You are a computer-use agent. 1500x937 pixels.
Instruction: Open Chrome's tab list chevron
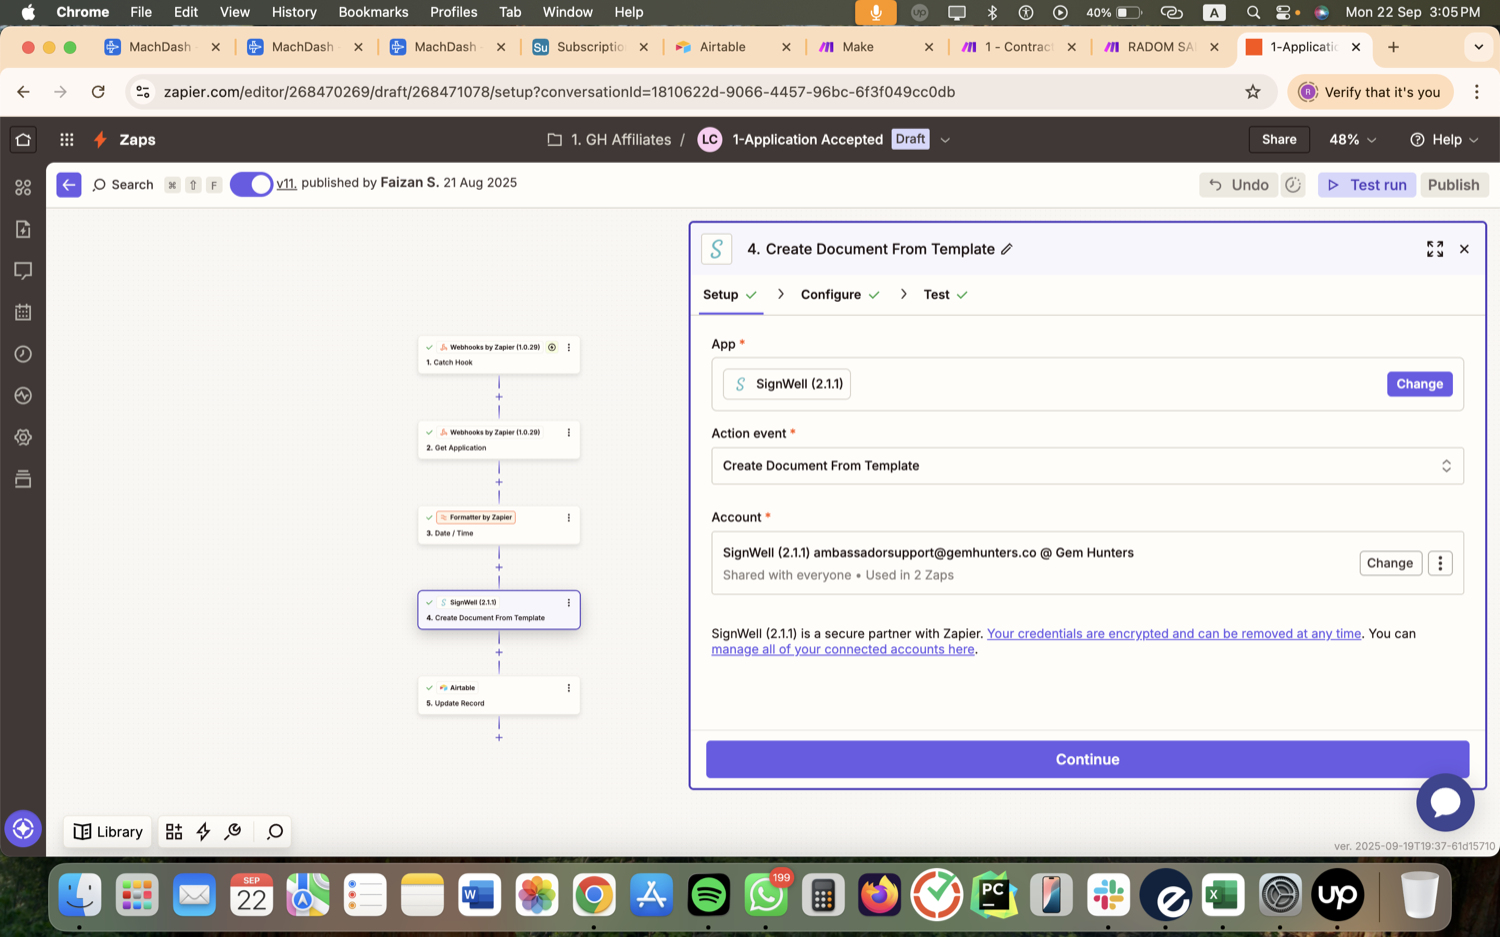coord(1478,47)
